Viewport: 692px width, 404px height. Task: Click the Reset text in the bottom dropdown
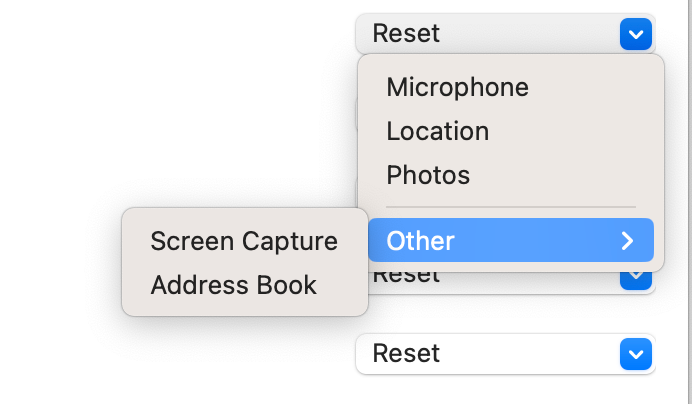point(406,353)
